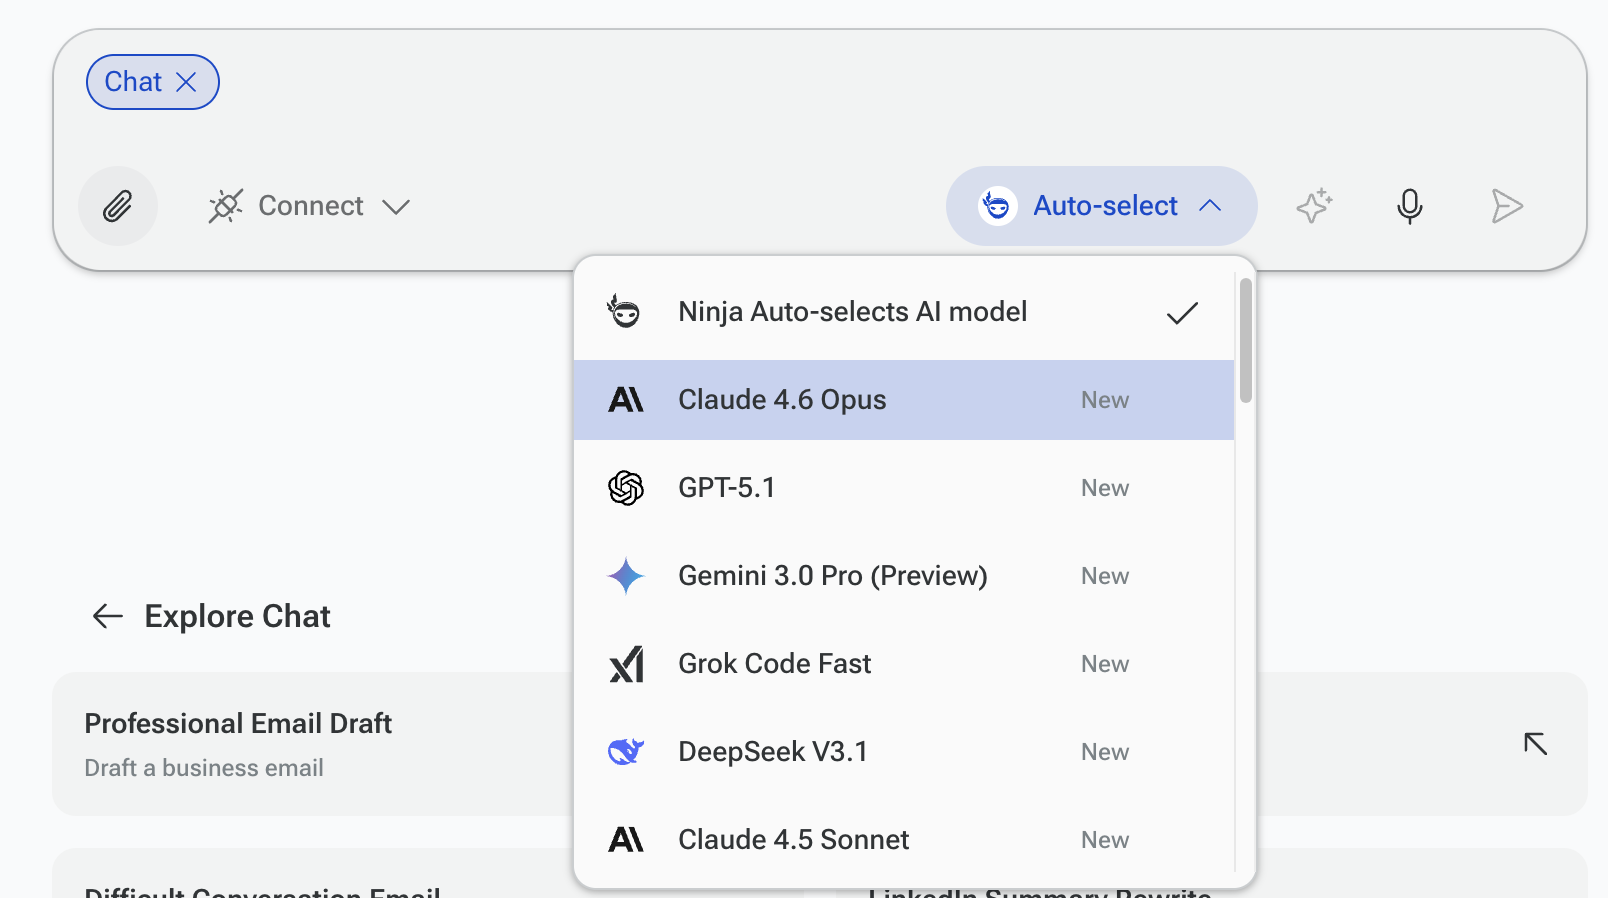This screenshot has height=898, width=1608.
Task: Click the xAI logo beside Grok Code Fast
Action: coord(626,664)
